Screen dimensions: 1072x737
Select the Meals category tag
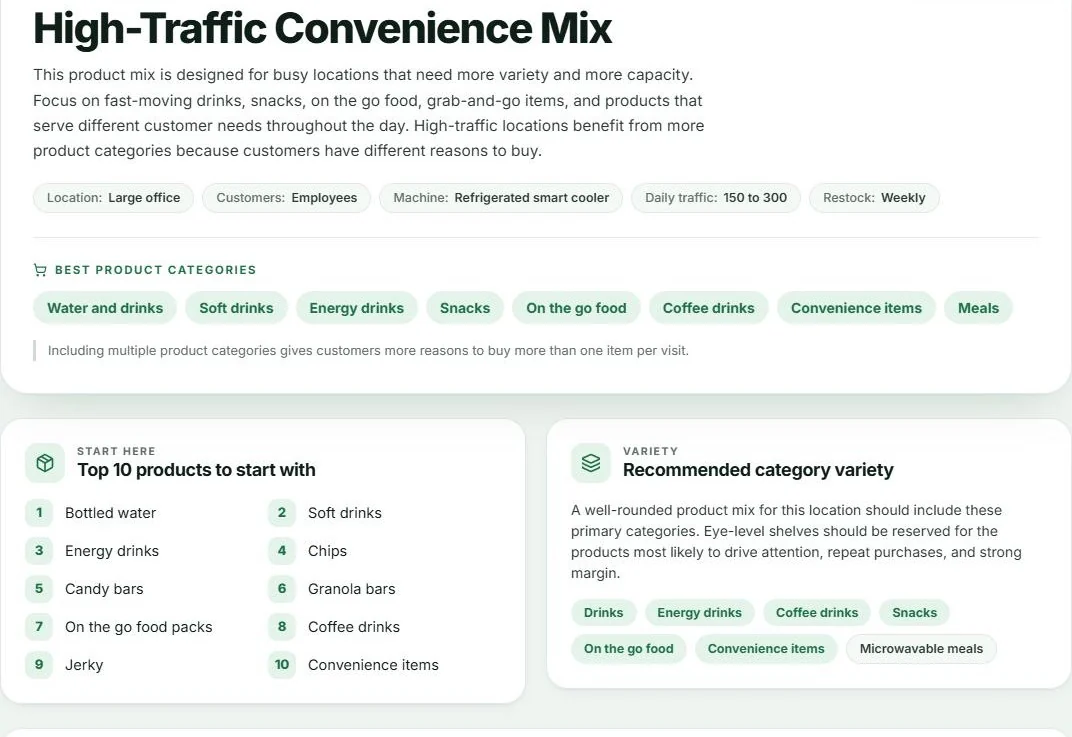(x=978, y=308)
